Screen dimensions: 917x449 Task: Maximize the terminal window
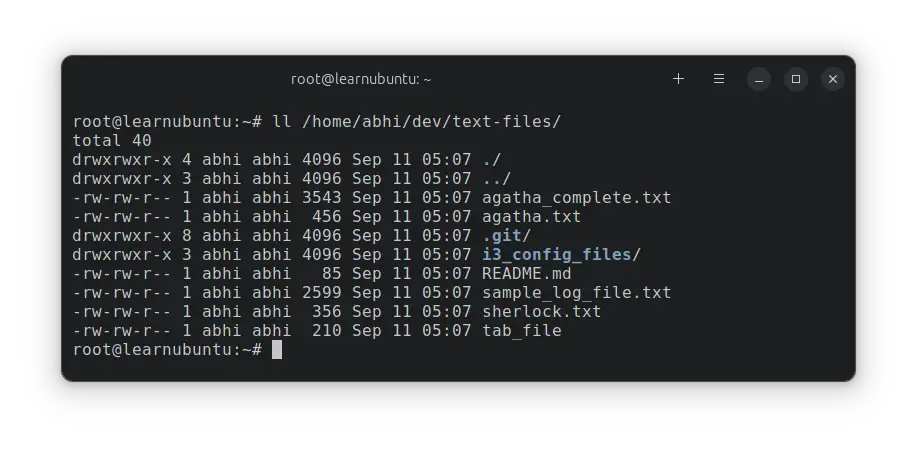point(795,79)
